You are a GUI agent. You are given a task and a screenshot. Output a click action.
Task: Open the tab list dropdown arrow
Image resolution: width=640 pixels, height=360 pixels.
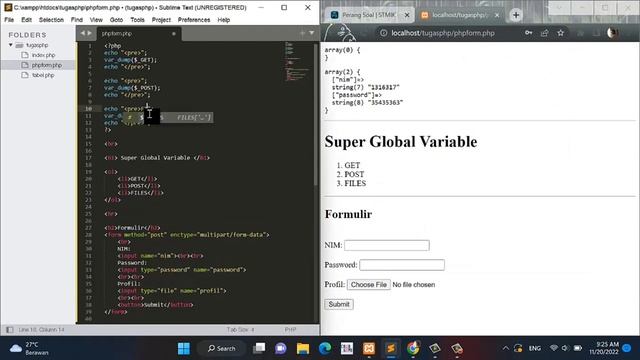[x=311, y=33]
